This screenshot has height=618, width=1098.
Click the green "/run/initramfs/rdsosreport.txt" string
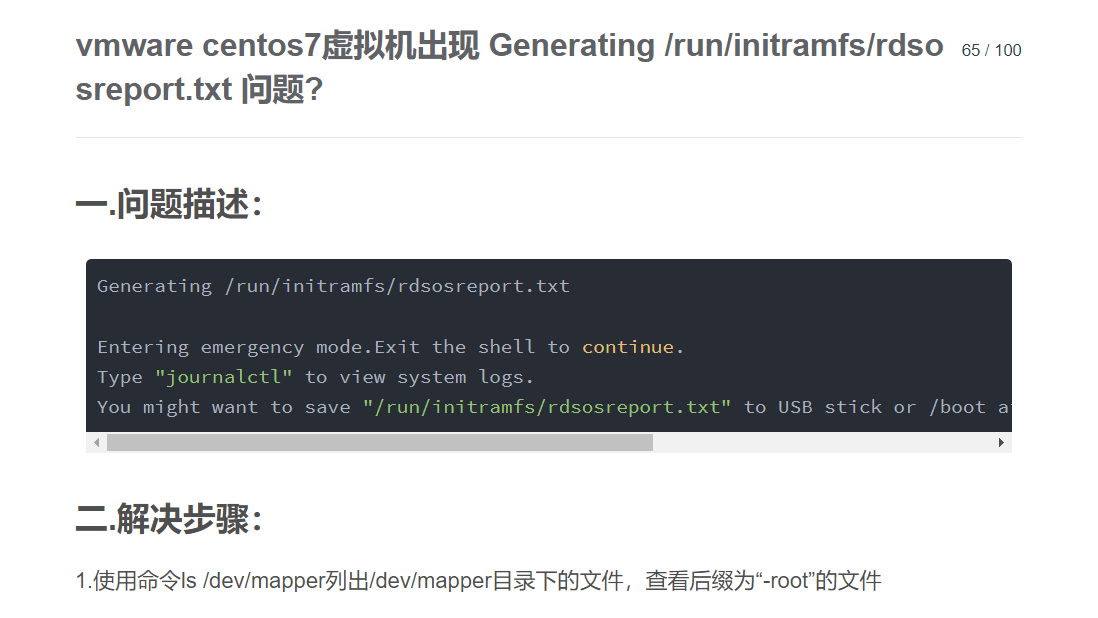(547, 407)
